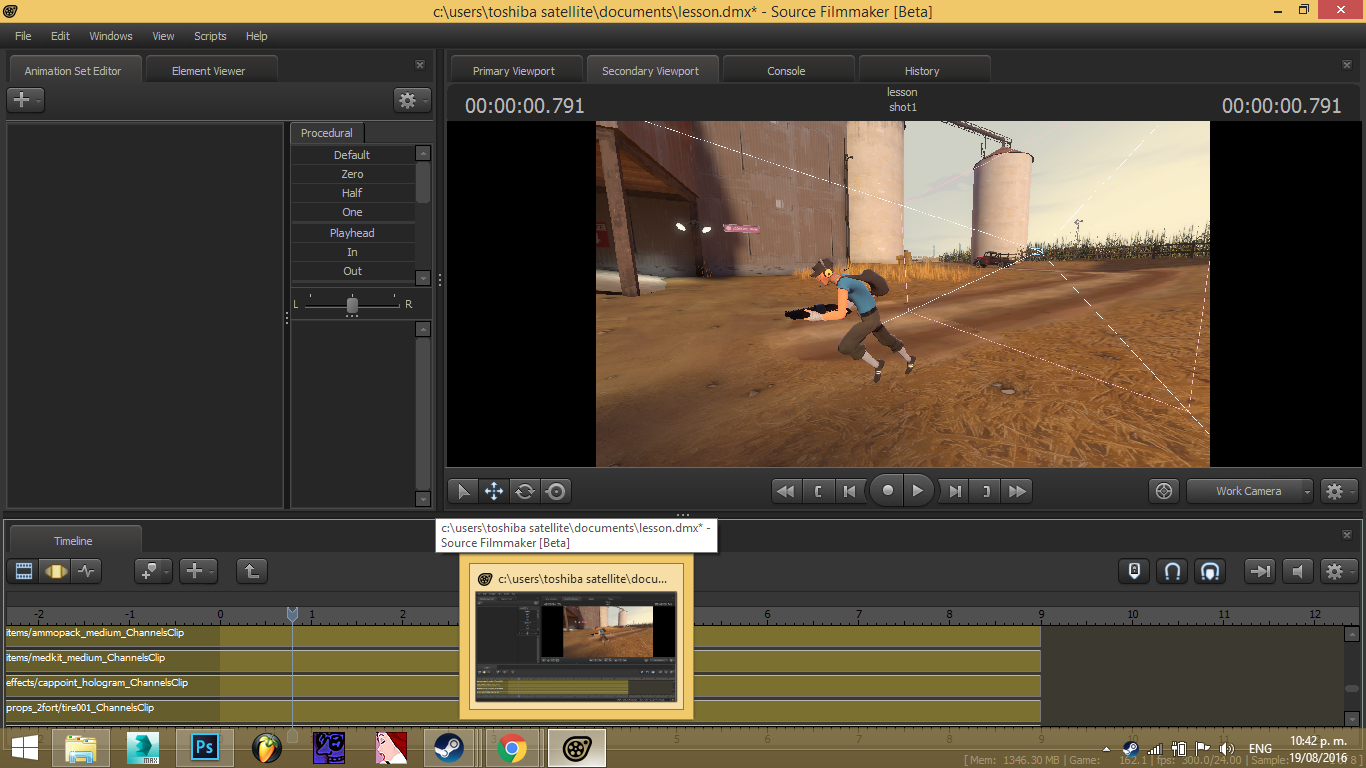Apply the Playhead procedural preset

click(352, 233)
